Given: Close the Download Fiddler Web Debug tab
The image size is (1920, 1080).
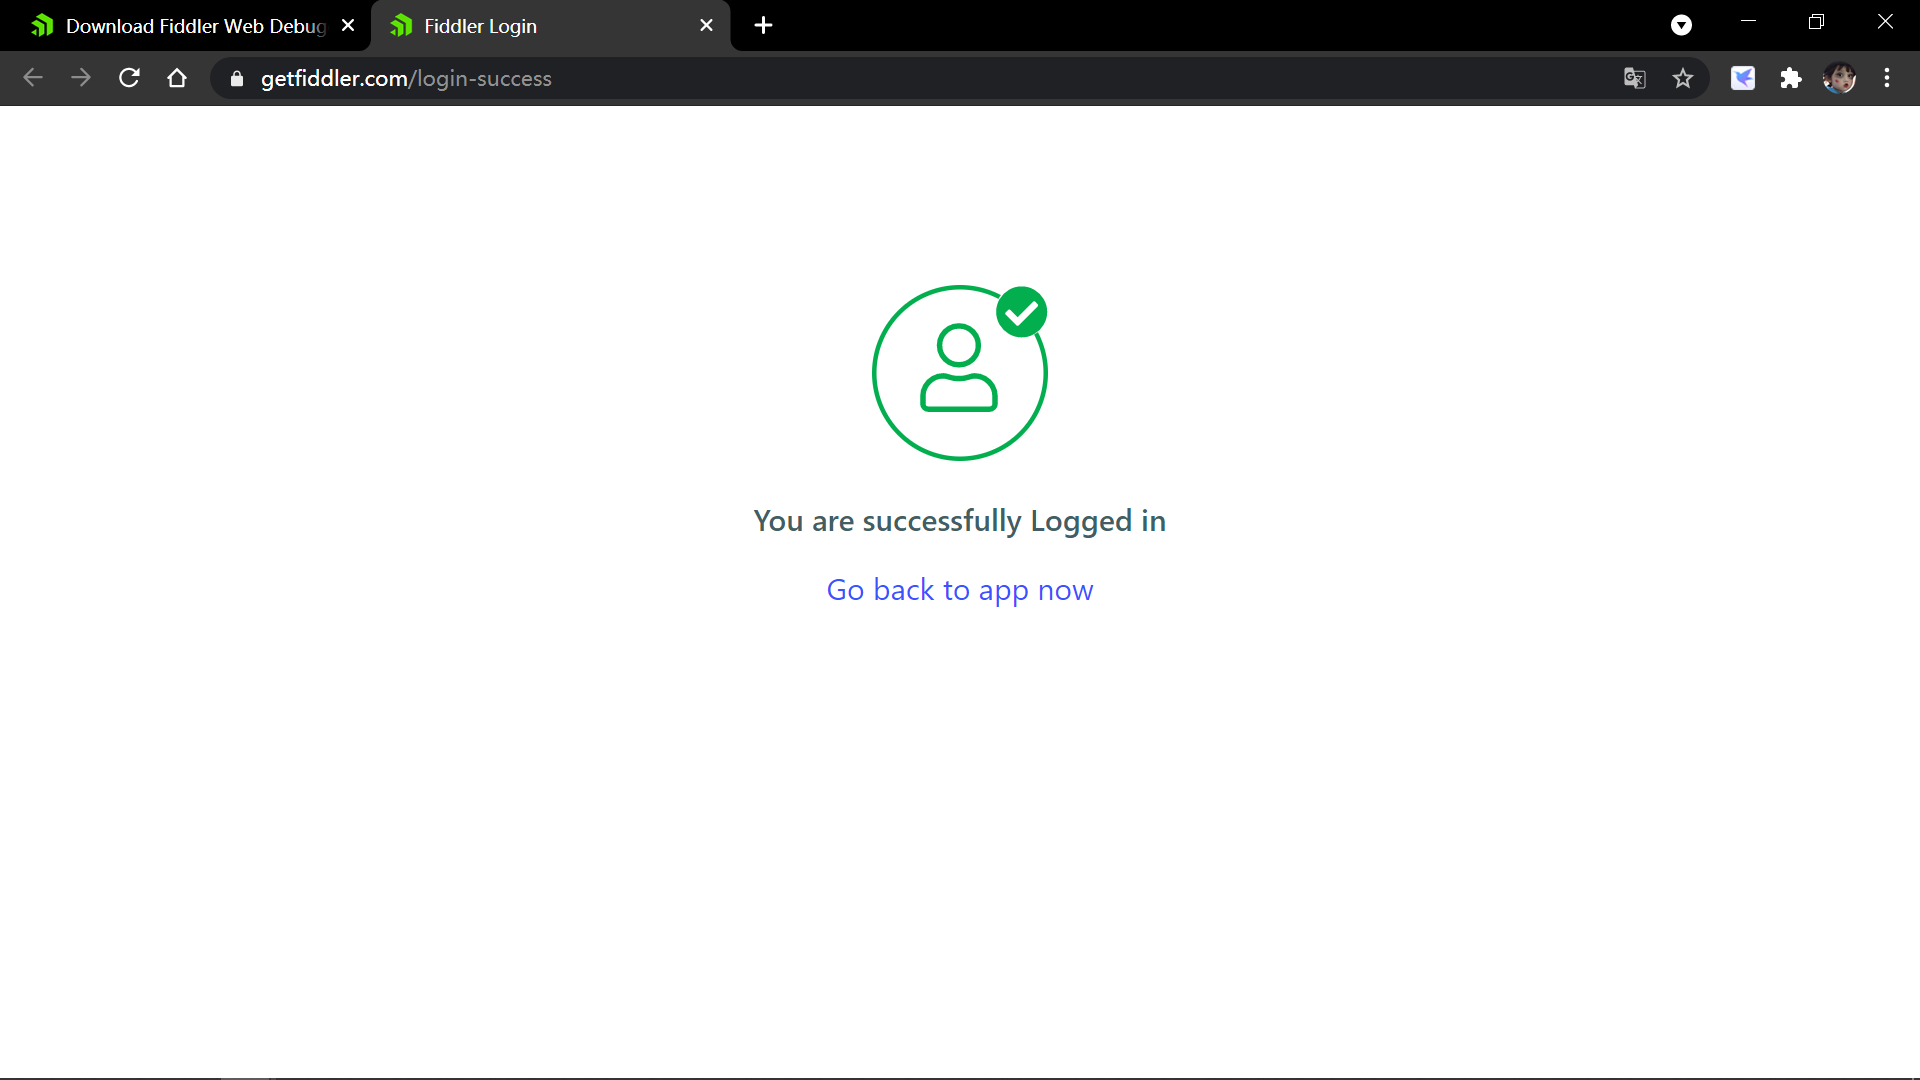Looking at the screenshot, I should point(348,26).
